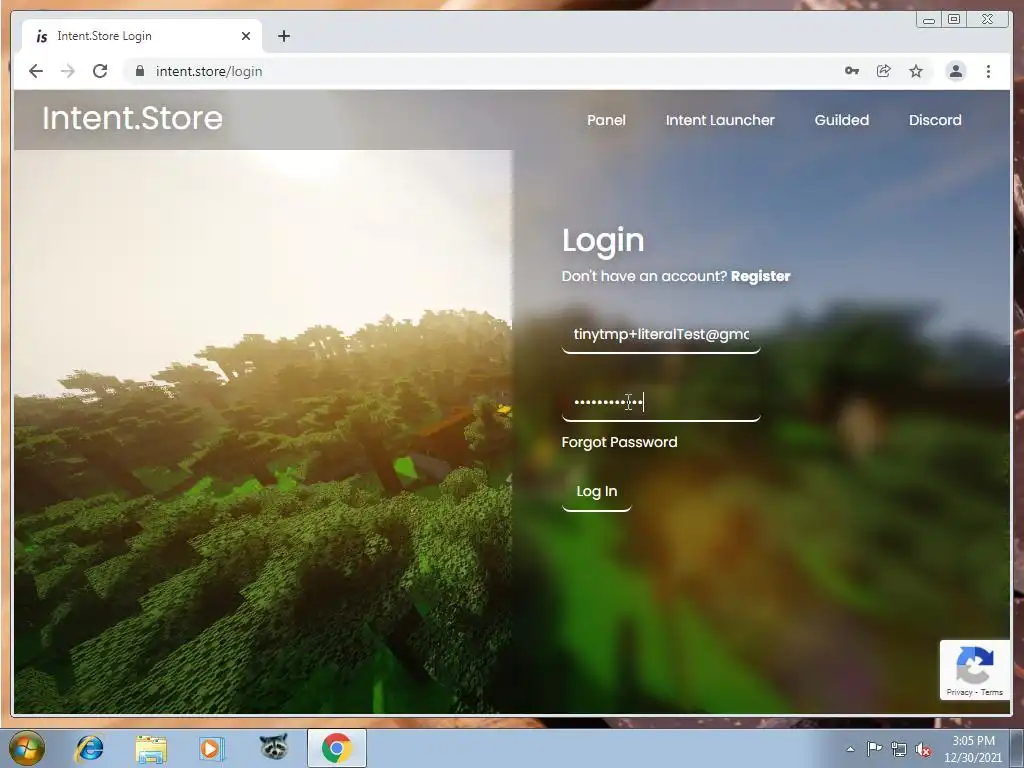Open the Panel navigation link
This screenshot has width=1024, height=768.
[606, 120]
